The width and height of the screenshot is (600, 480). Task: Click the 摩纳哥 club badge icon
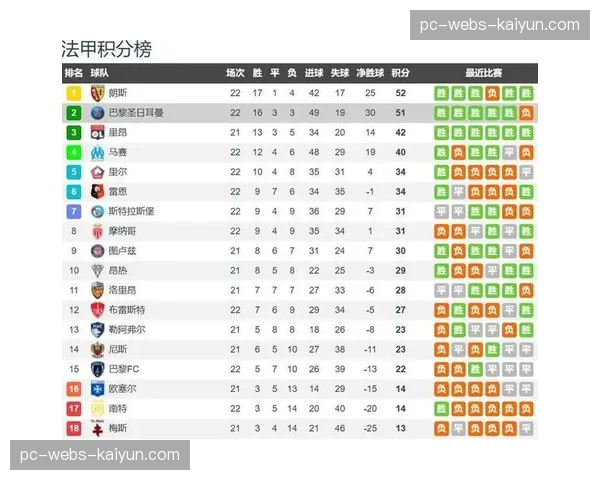coord(97,231)
